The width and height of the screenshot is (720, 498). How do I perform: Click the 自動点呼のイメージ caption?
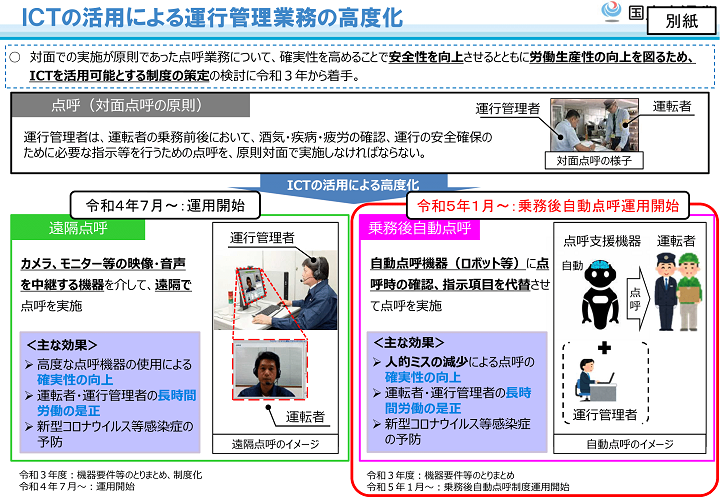630,444
